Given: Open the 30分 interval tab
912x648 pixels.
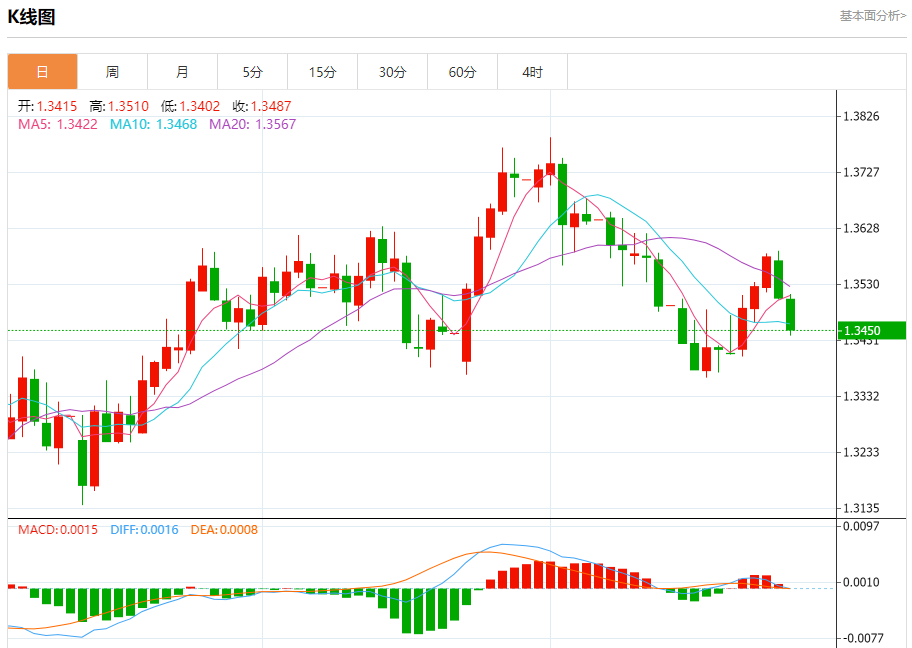Looking at the screenshot, I should (x=393, y=72).
